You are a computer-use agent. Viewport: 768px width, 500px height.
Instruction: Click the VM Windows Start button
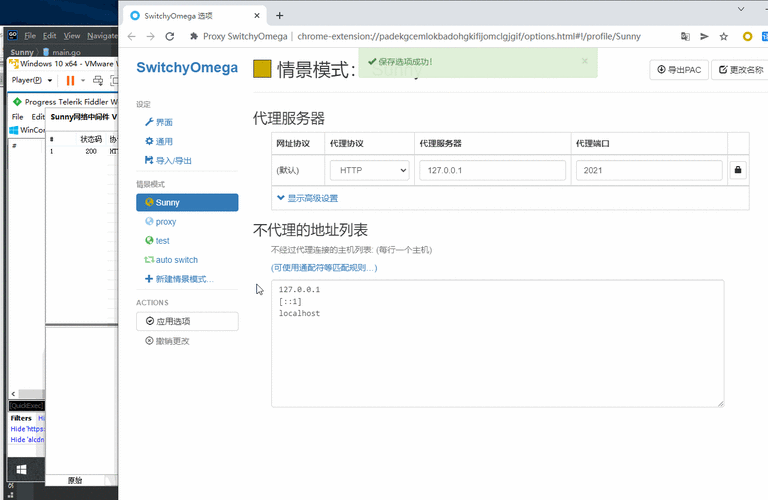[21, 470]
